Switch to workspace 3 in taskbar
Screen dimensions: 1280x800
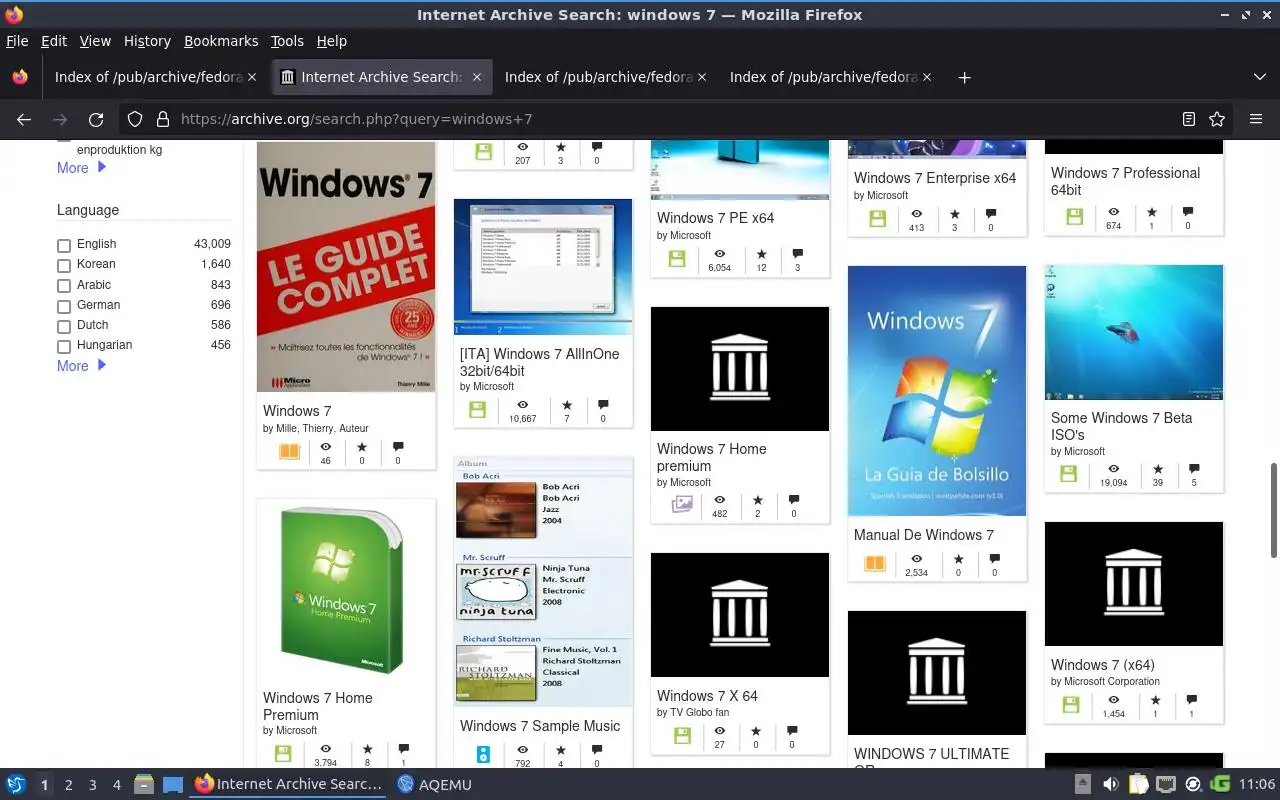93,785
